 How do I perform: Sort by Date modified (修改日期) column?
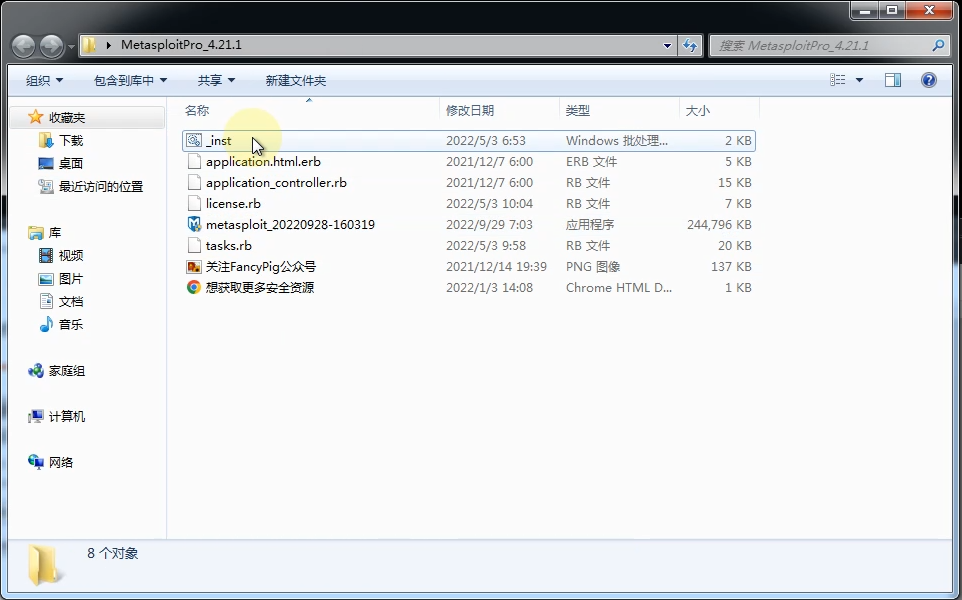click(x=470, y=110)
